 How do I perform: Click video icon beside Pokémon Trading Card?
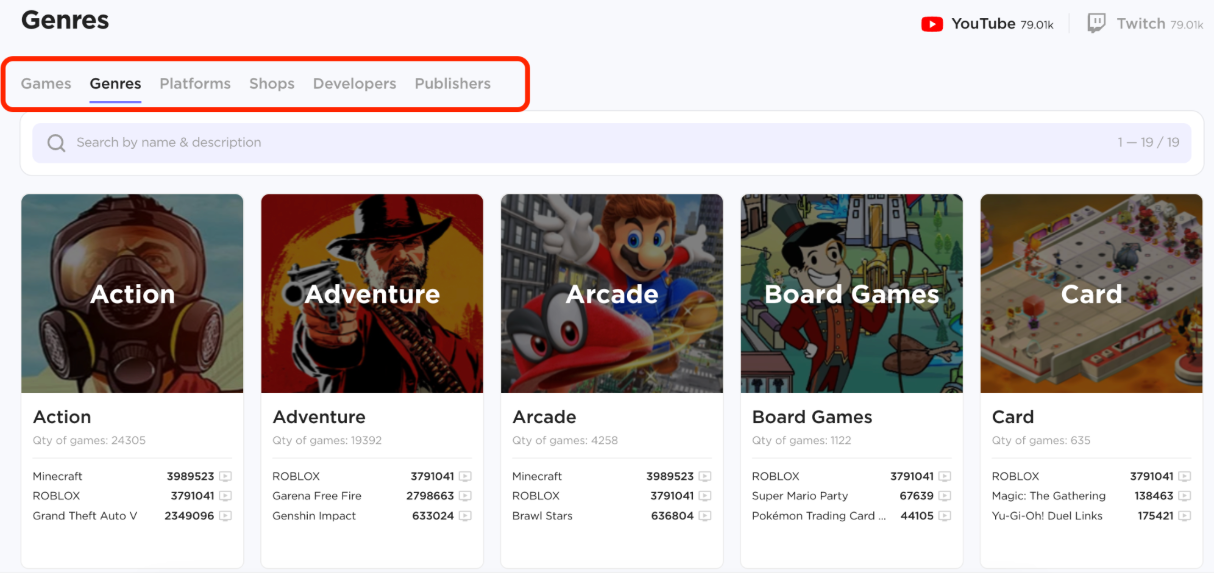(945, 516)
